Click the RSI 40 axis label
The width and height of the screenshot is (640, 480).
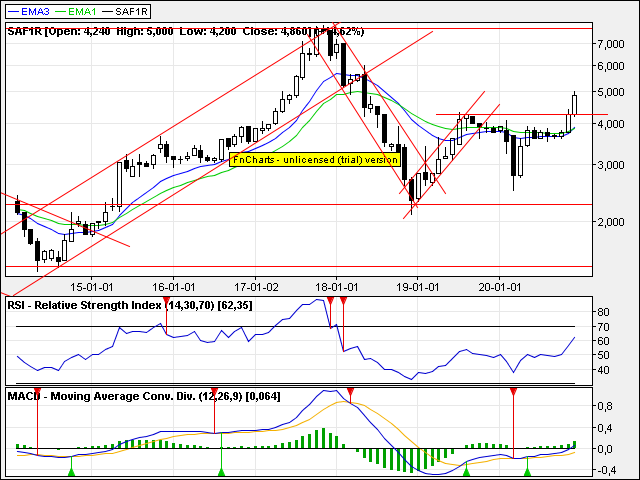point(603,370)
